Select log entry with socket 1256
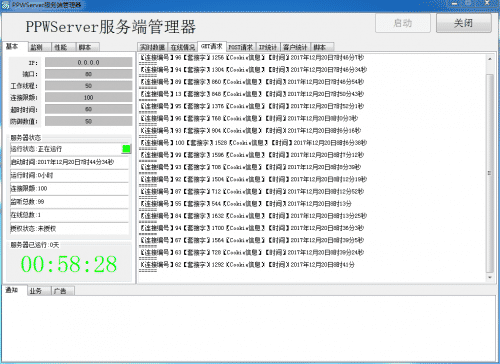Screen dimensions: 500x364 pos(252,58)
